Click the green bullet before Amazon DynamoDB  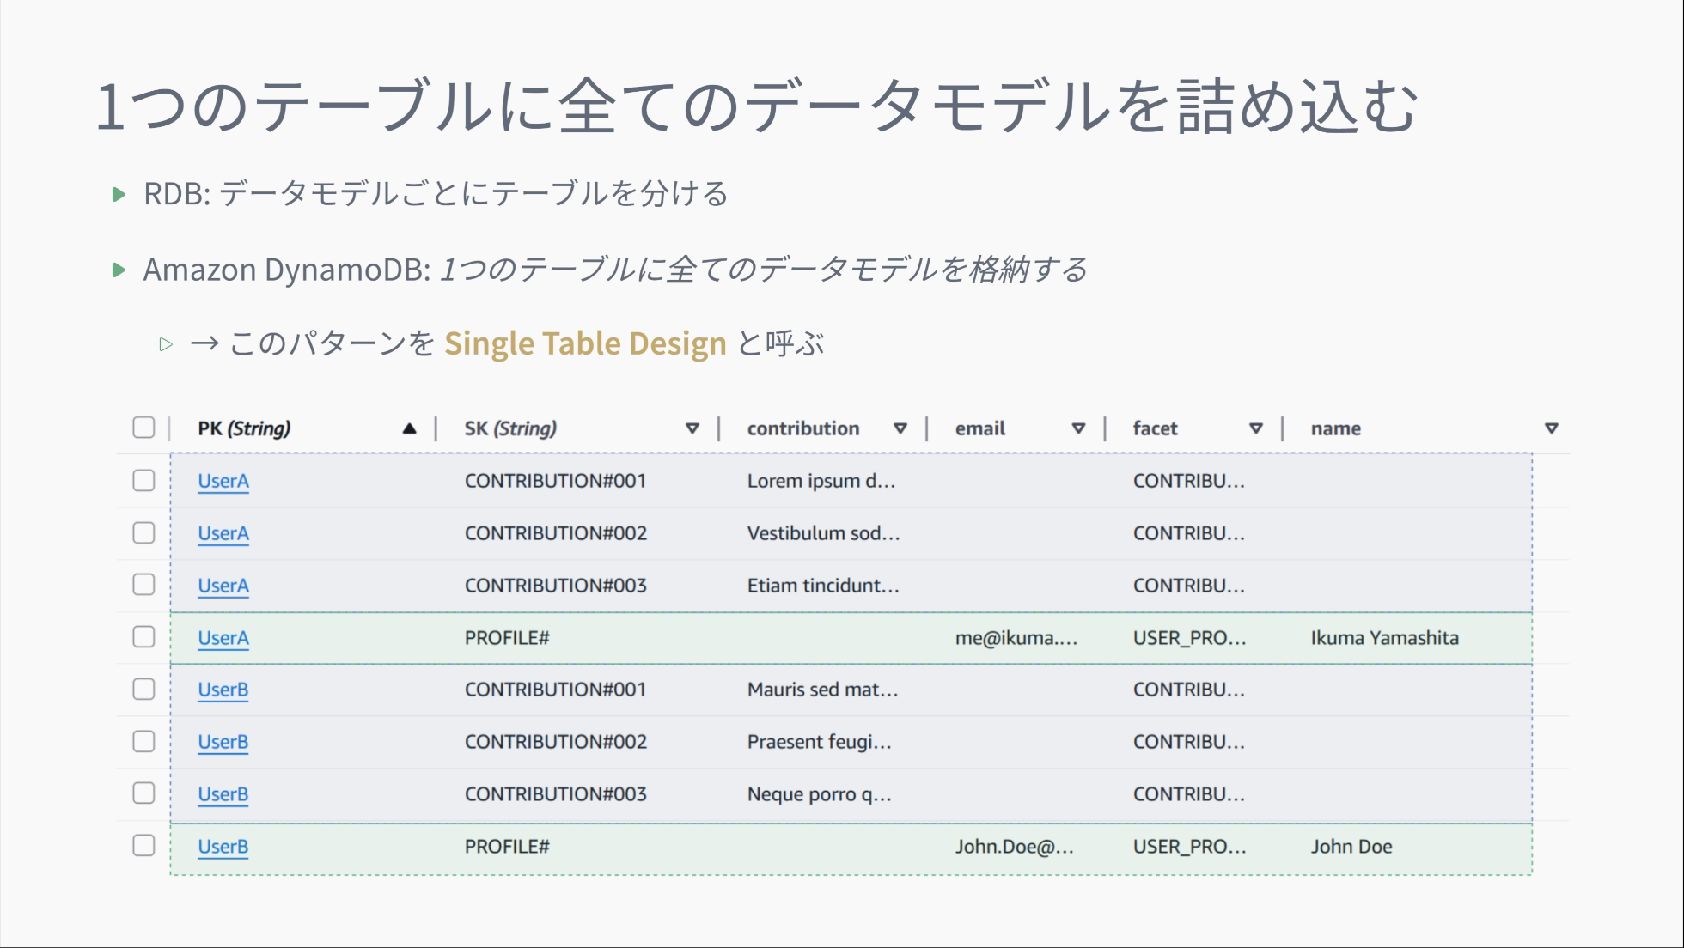(x=119, y=270)
